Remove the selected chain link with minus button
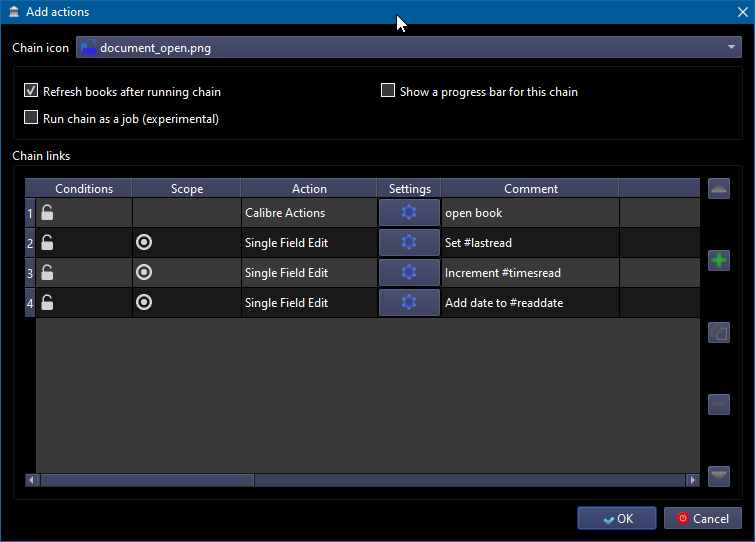 [x=719, y=404]
